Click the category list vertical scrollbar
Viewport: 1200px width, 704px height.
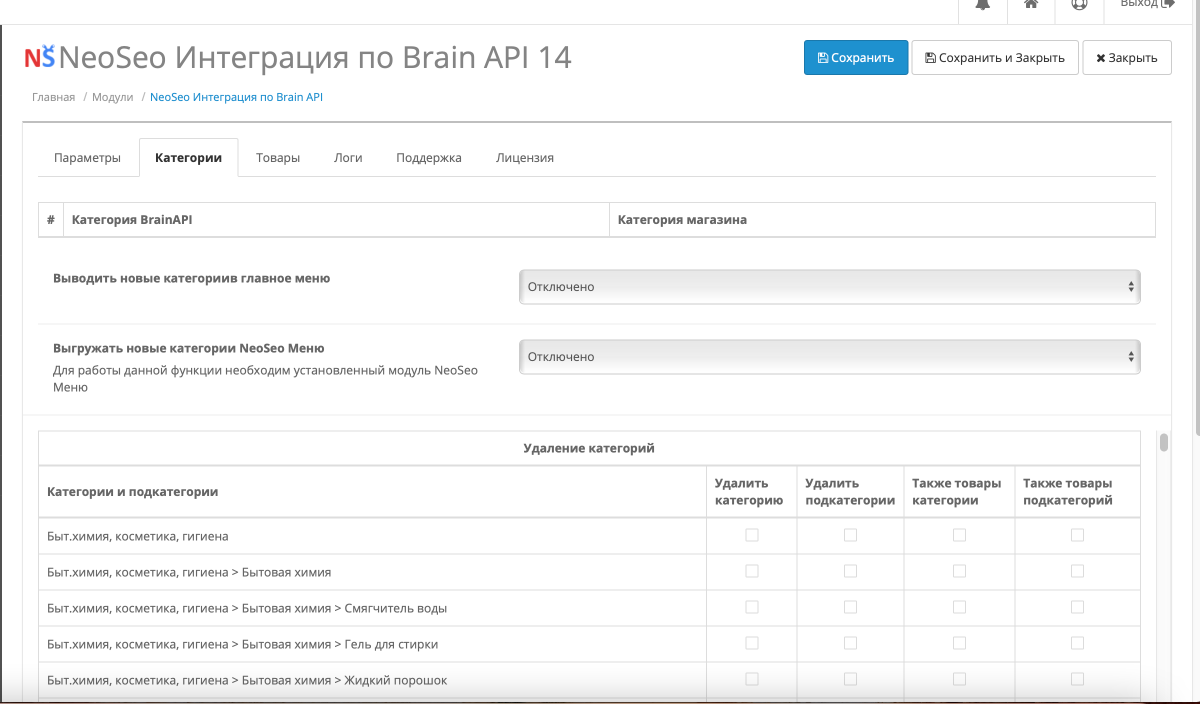pyautogui.click(x=1163, y=443)
